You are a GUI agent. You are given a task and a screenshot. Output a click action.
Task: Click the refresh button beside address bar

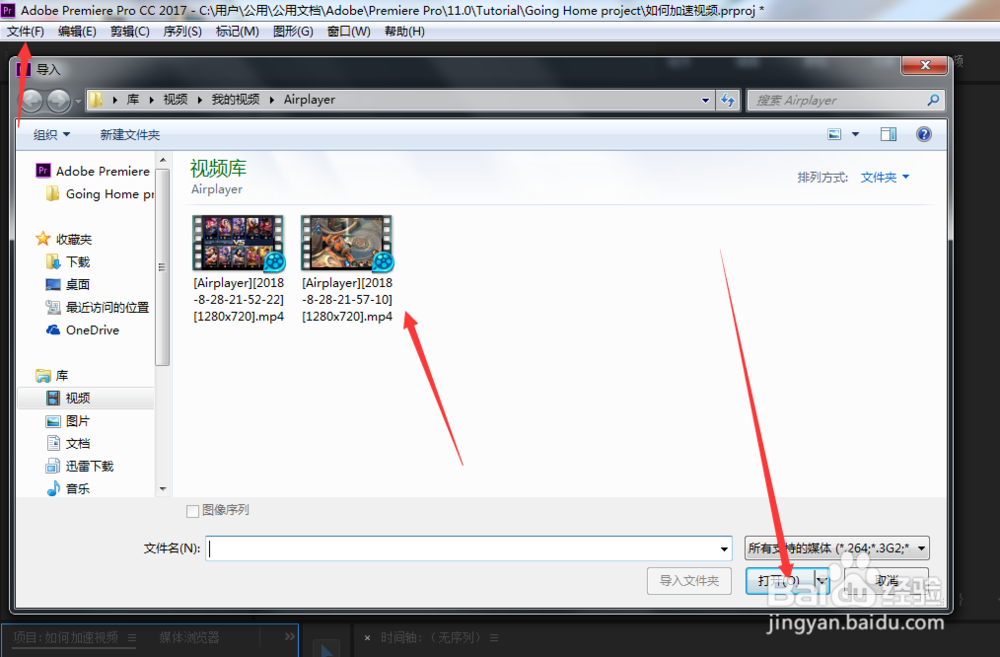pyautogui.click(x=728, y=100)
